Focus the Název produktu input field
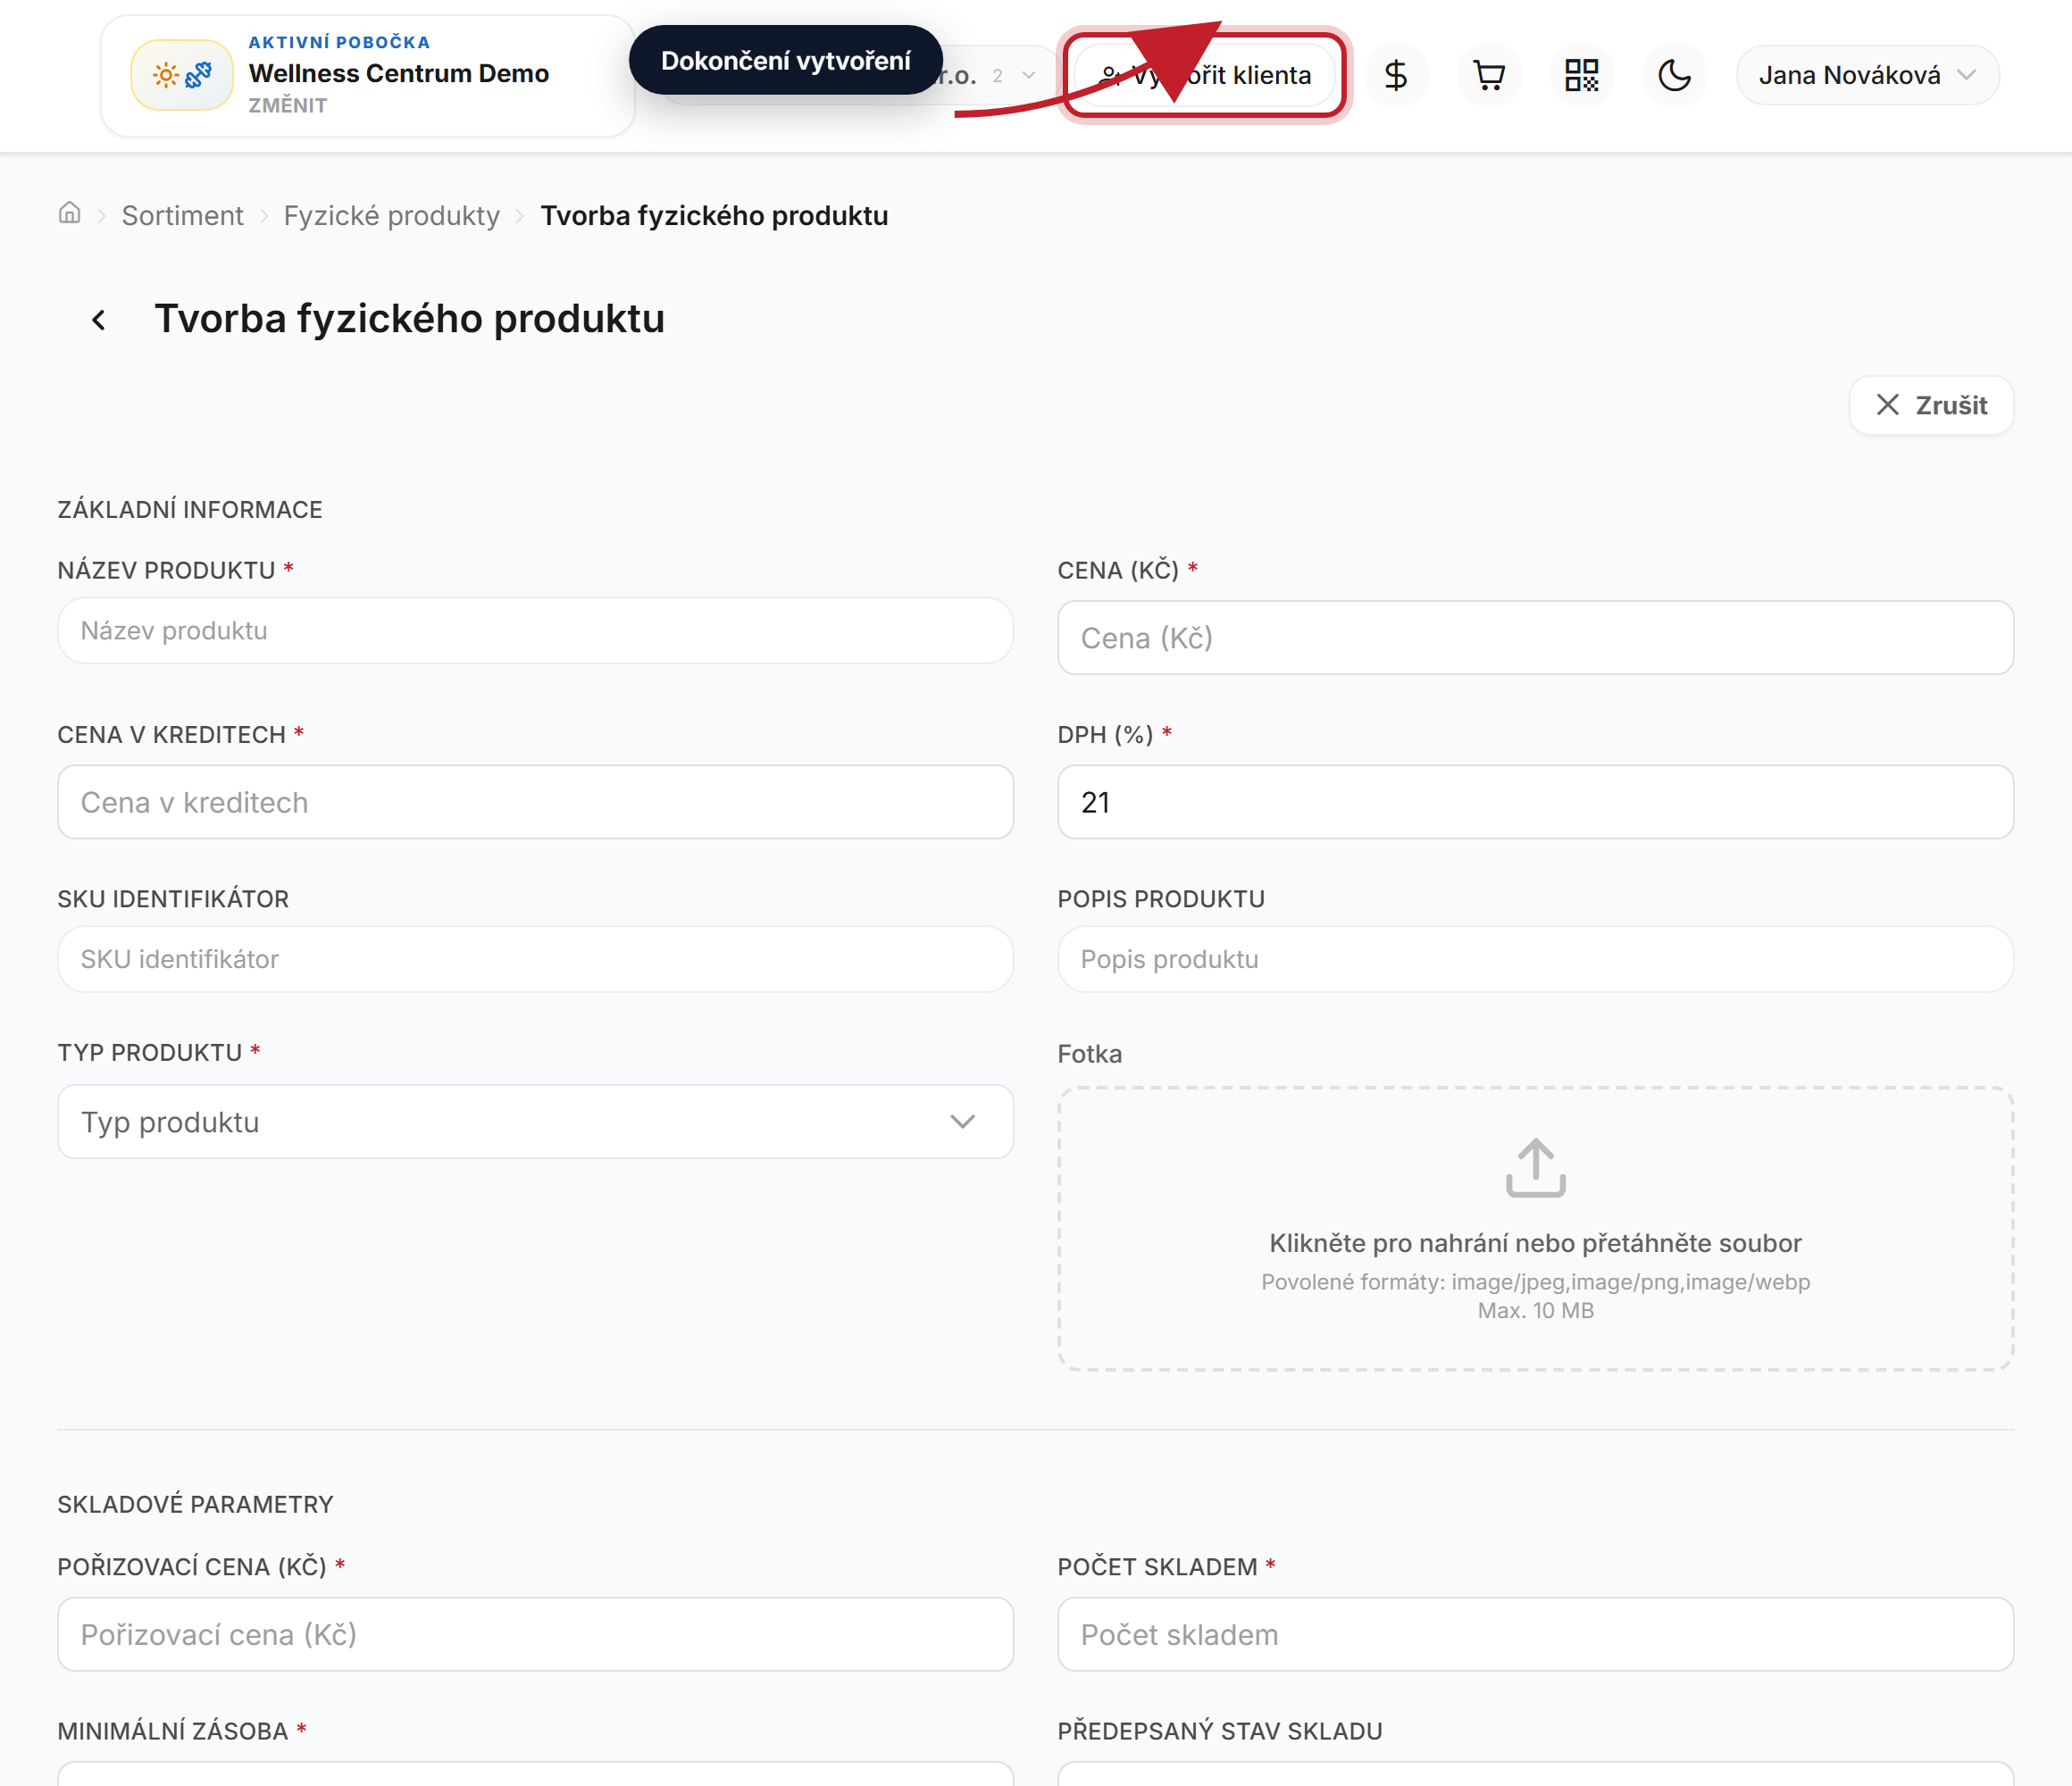Image resolution: width=2072 pixels, height=1786 pixels. (x=535, y=631)
